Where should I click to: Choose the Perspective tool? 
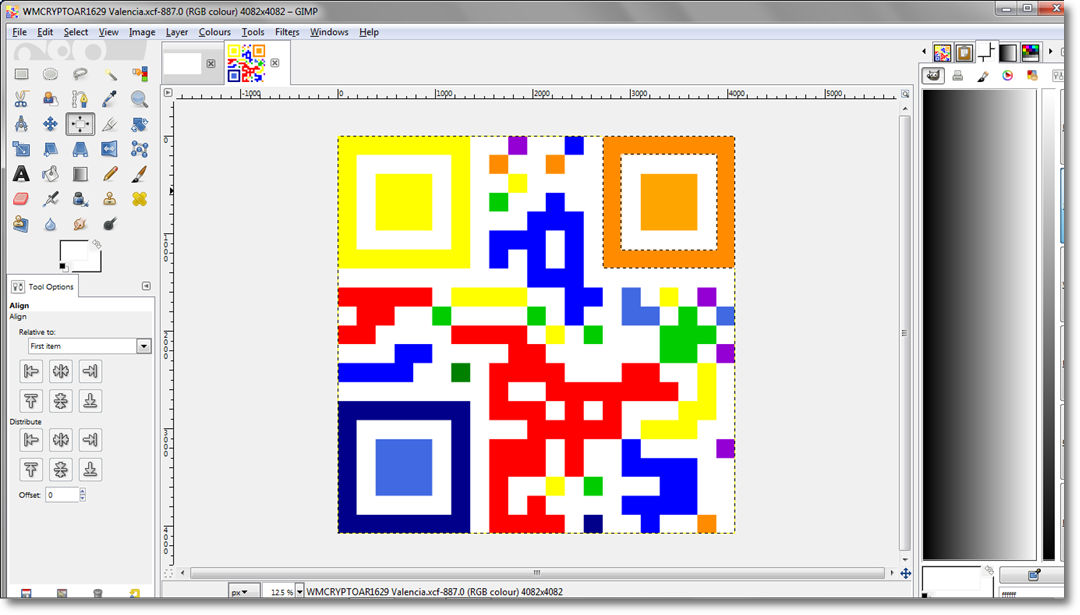click(80, 149)
